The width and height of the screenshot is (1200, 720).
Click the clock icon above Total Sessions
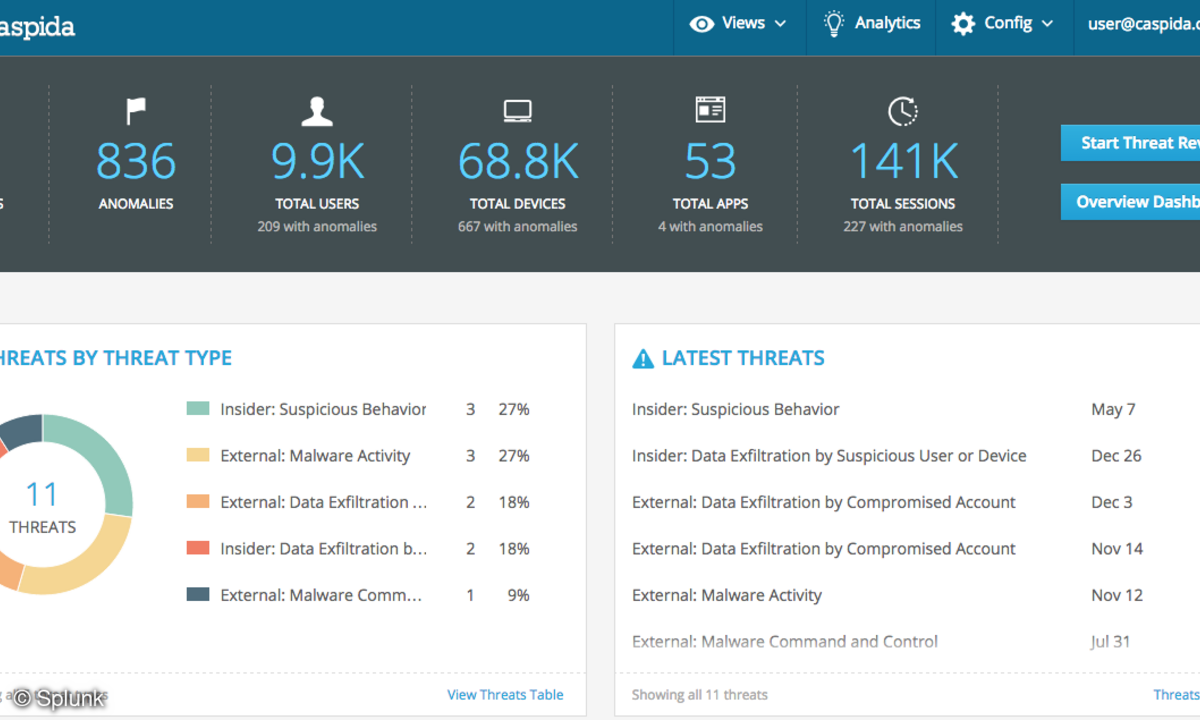click(902, 111)
